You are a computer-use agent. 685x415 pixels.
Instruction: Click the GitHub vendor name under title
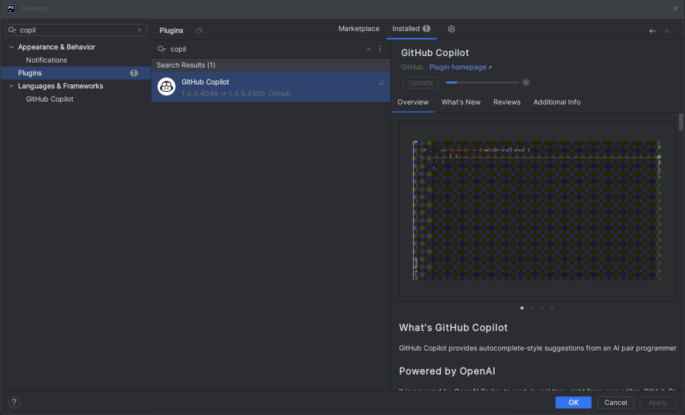[x=412, y=67]
